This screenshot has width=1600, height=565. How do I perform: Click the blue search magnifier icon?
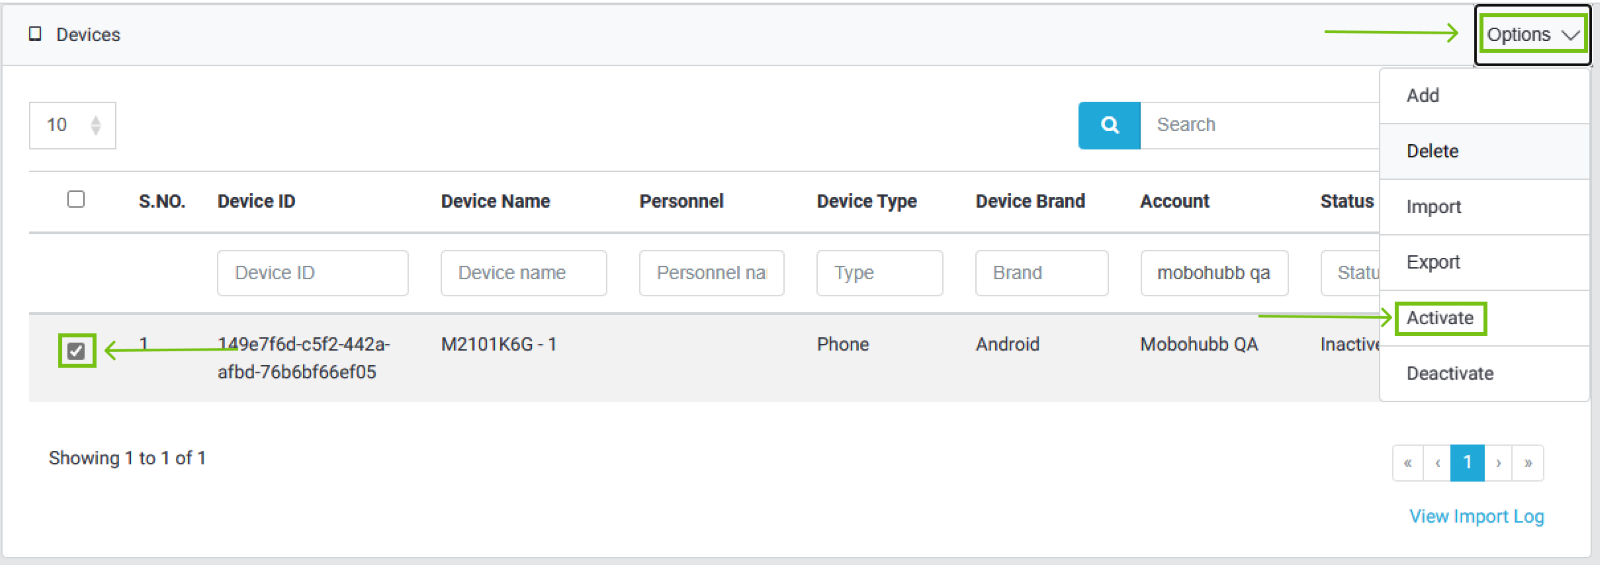[x=1109, y=125]
